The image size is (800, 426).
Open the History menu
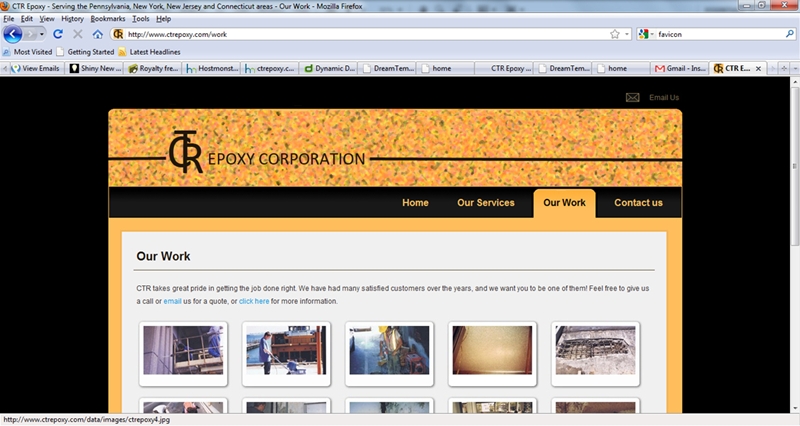(x=72, y=19)
